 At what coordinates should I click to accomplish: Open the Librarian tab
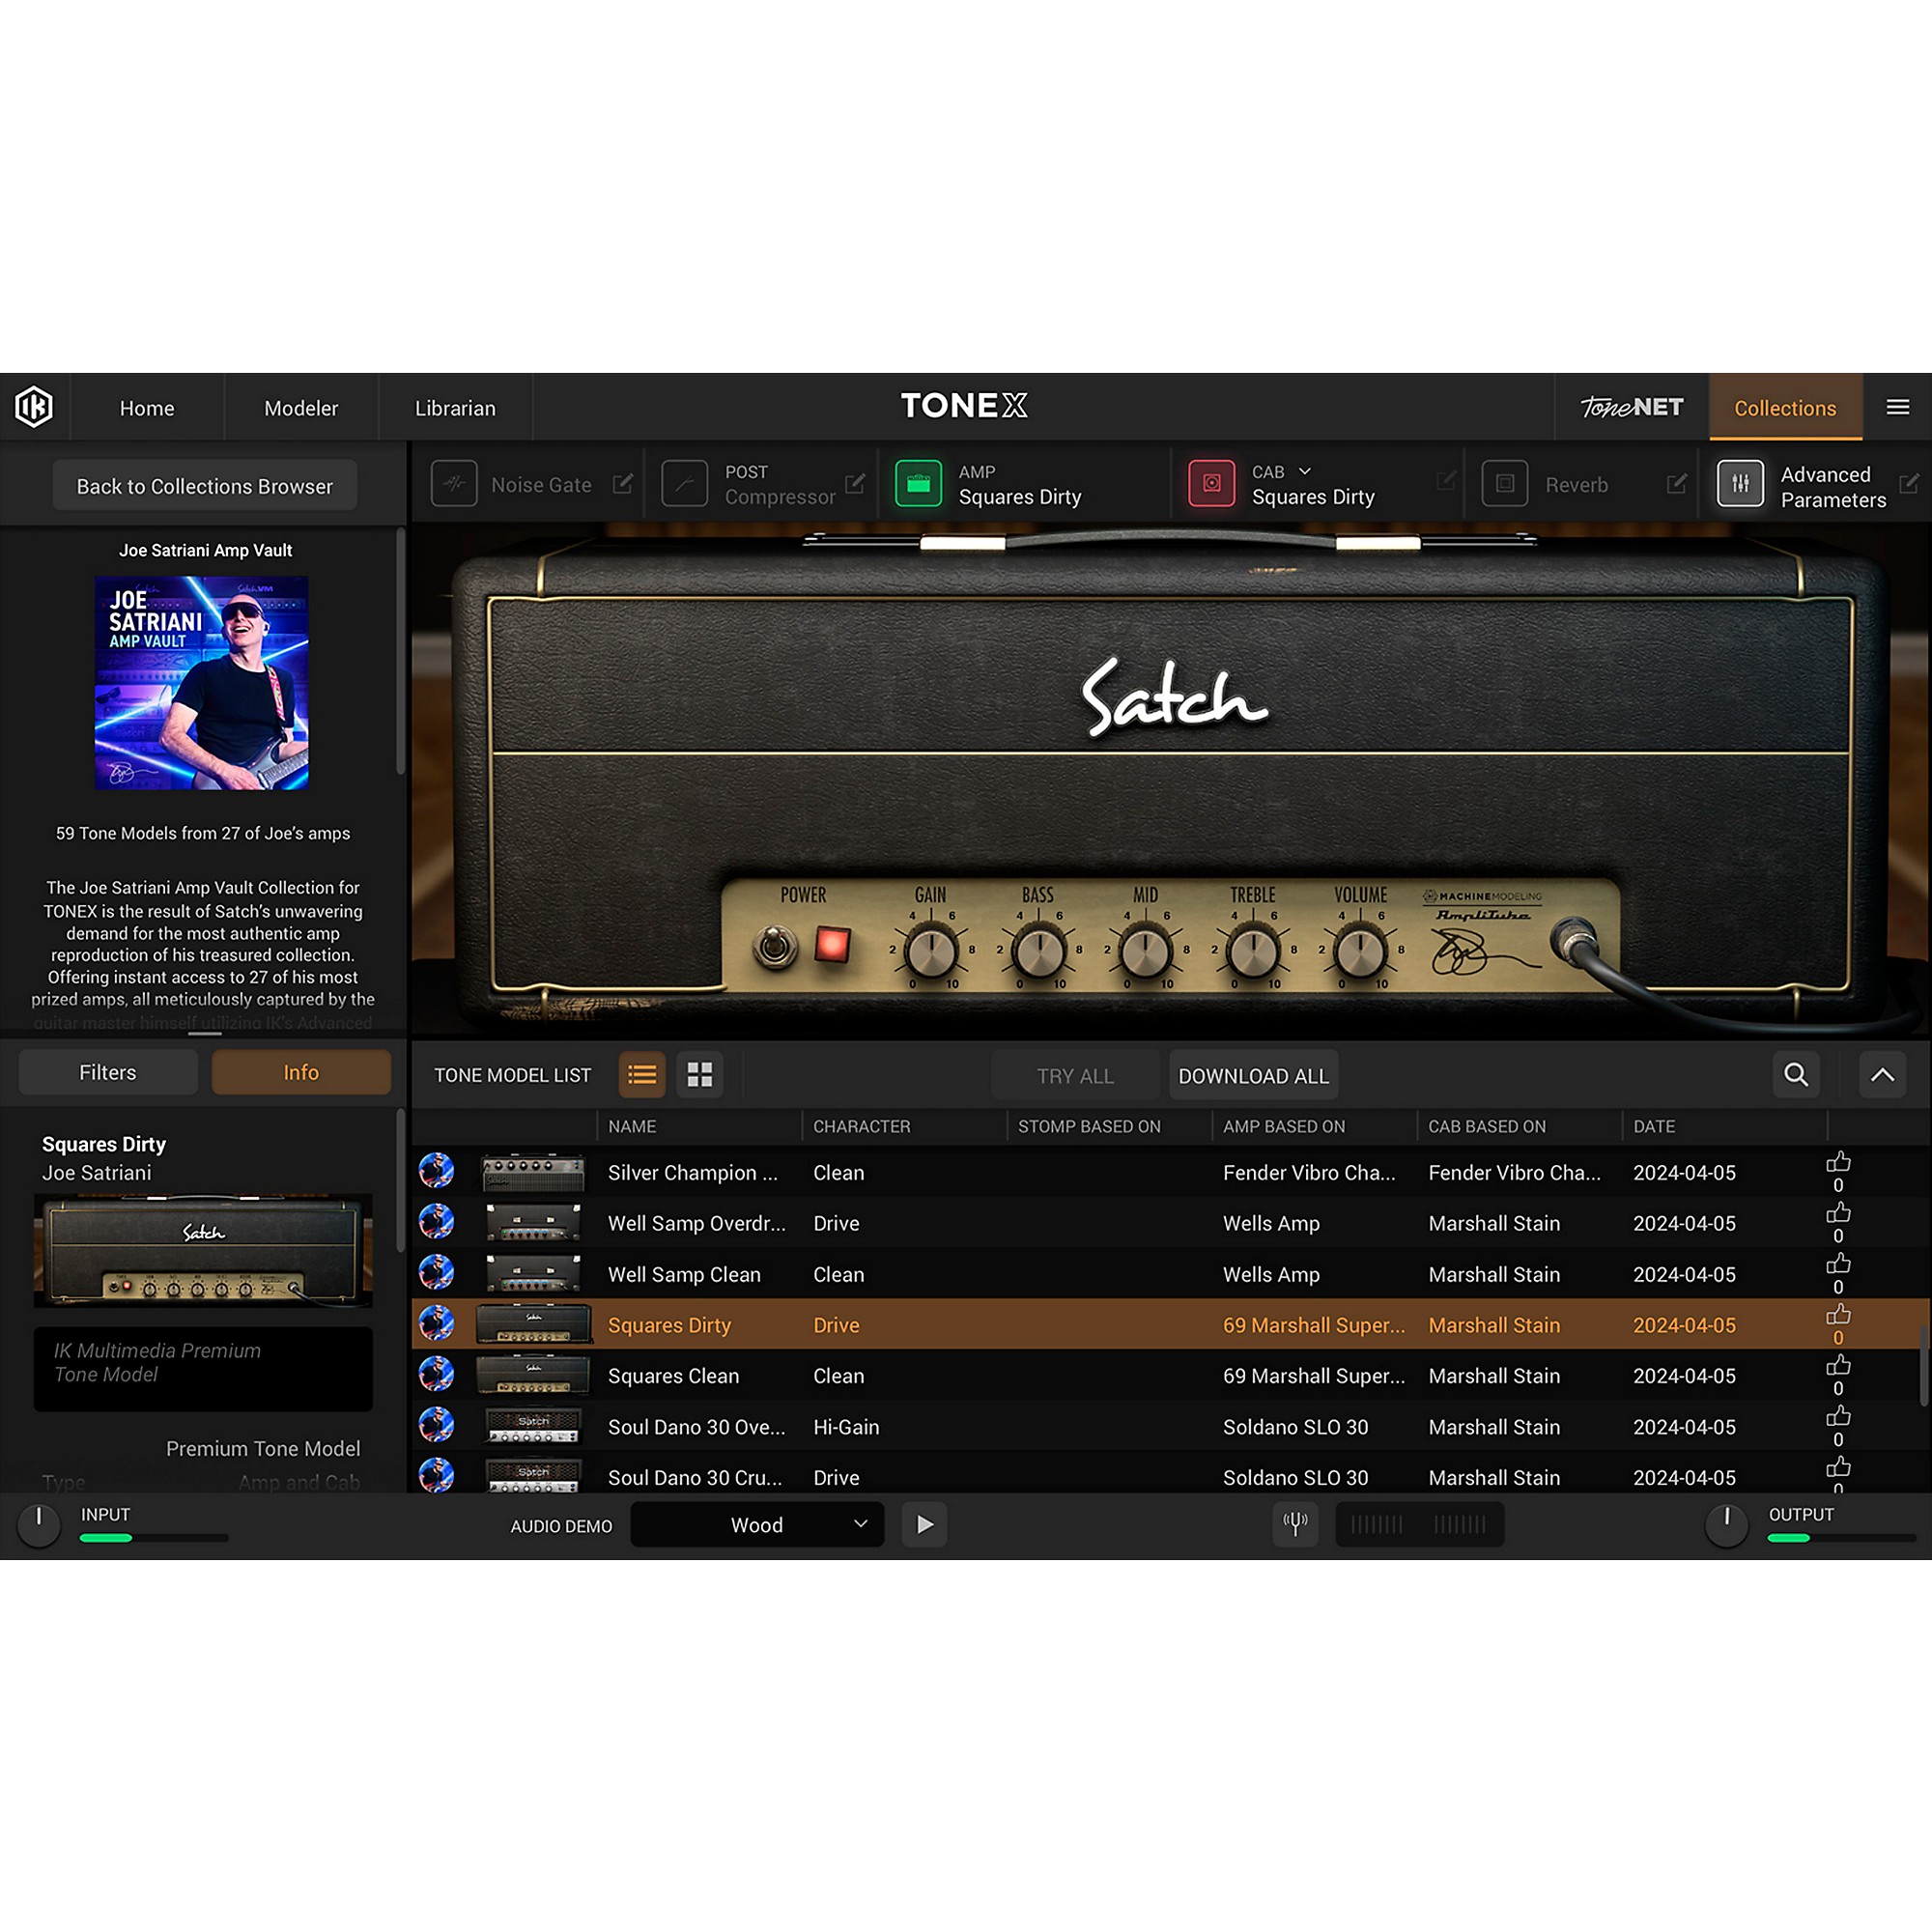click(x=455, y=408)
